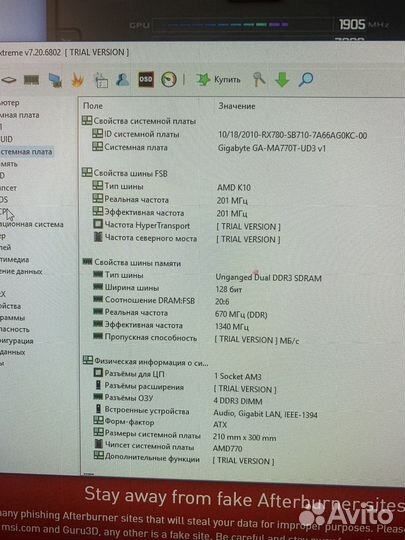Select the 1 Socket AM3 value

click(237, 376)
